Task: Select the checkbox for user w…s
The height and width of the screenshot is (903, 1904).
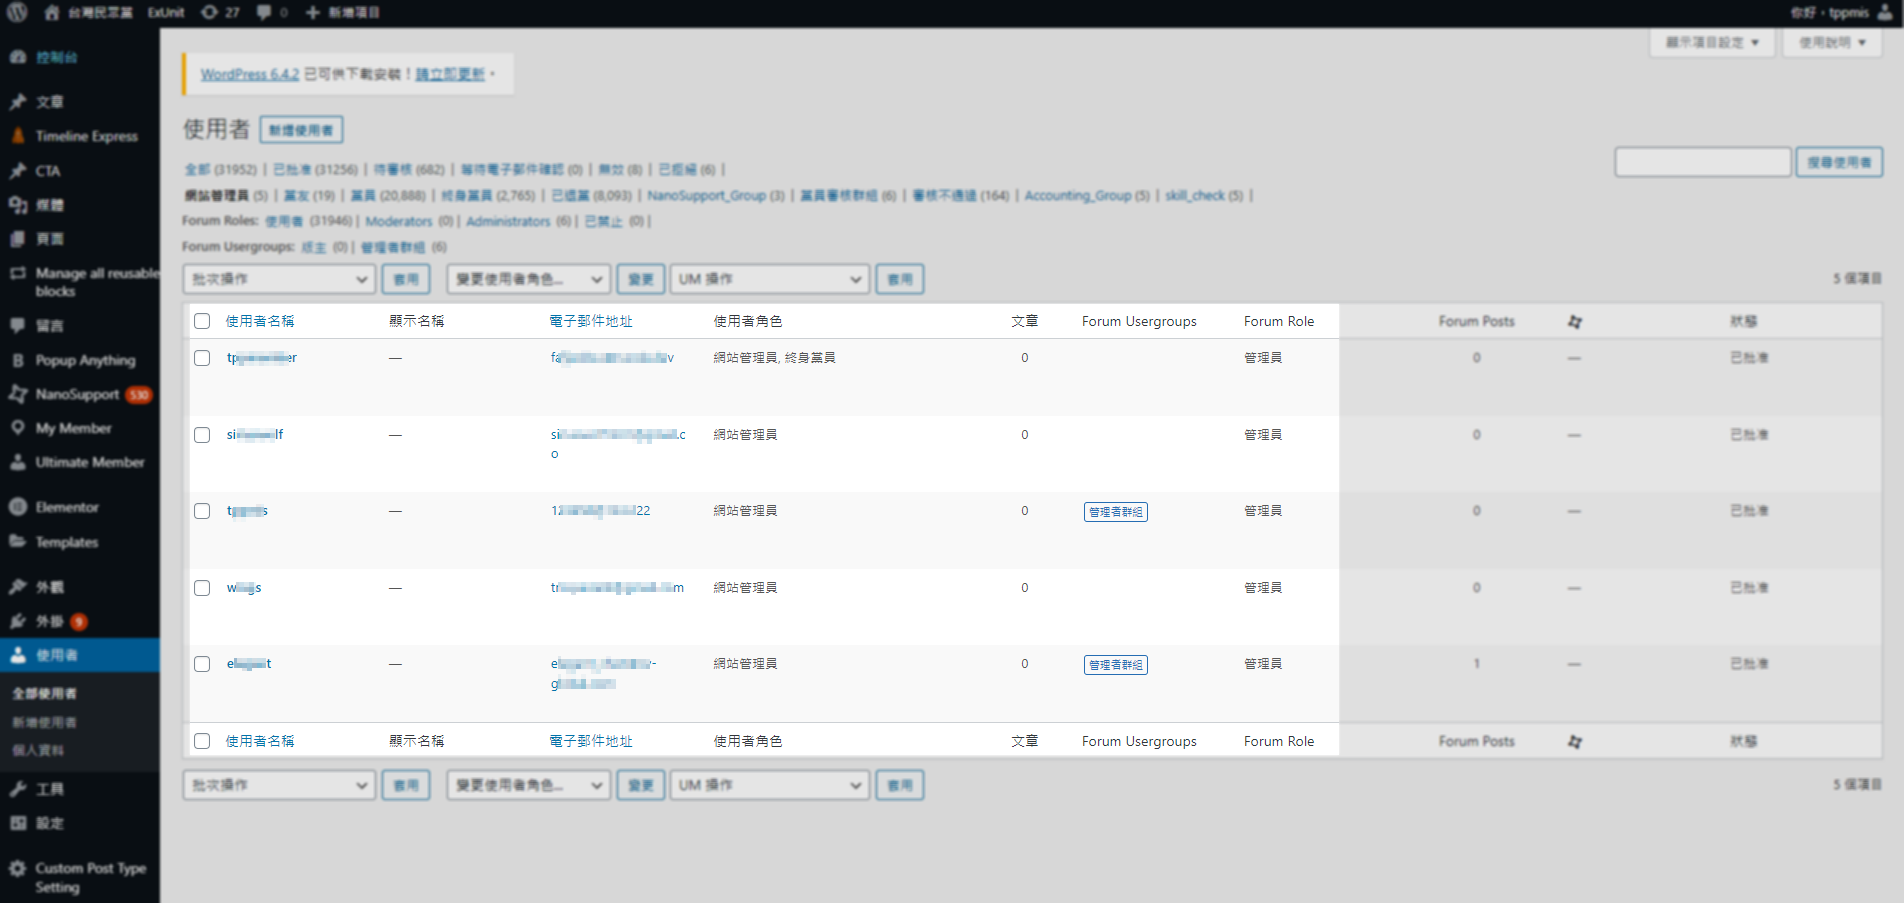Action: (x=202, y=588)
